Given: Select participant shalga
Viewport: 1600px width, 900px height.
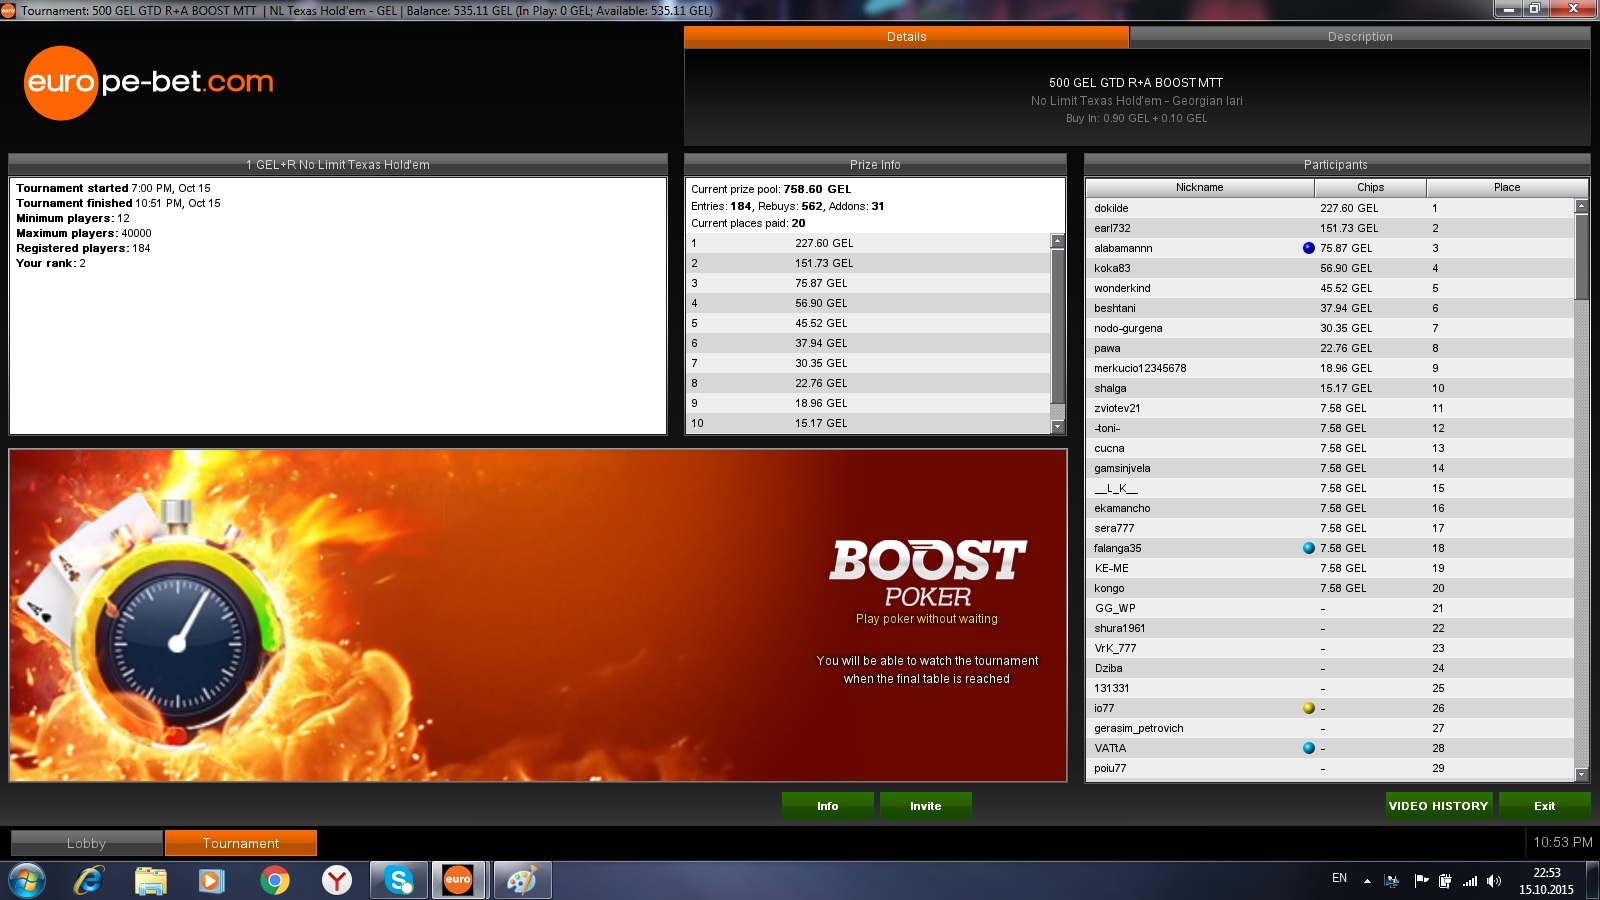Looking at the screenshot, I should (x=1330, y=388).
